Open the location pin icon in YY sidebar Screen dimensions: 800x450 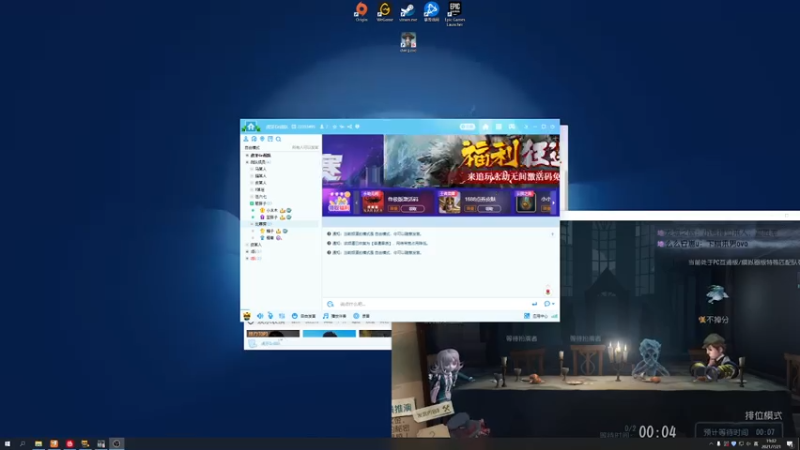point(262,139)
